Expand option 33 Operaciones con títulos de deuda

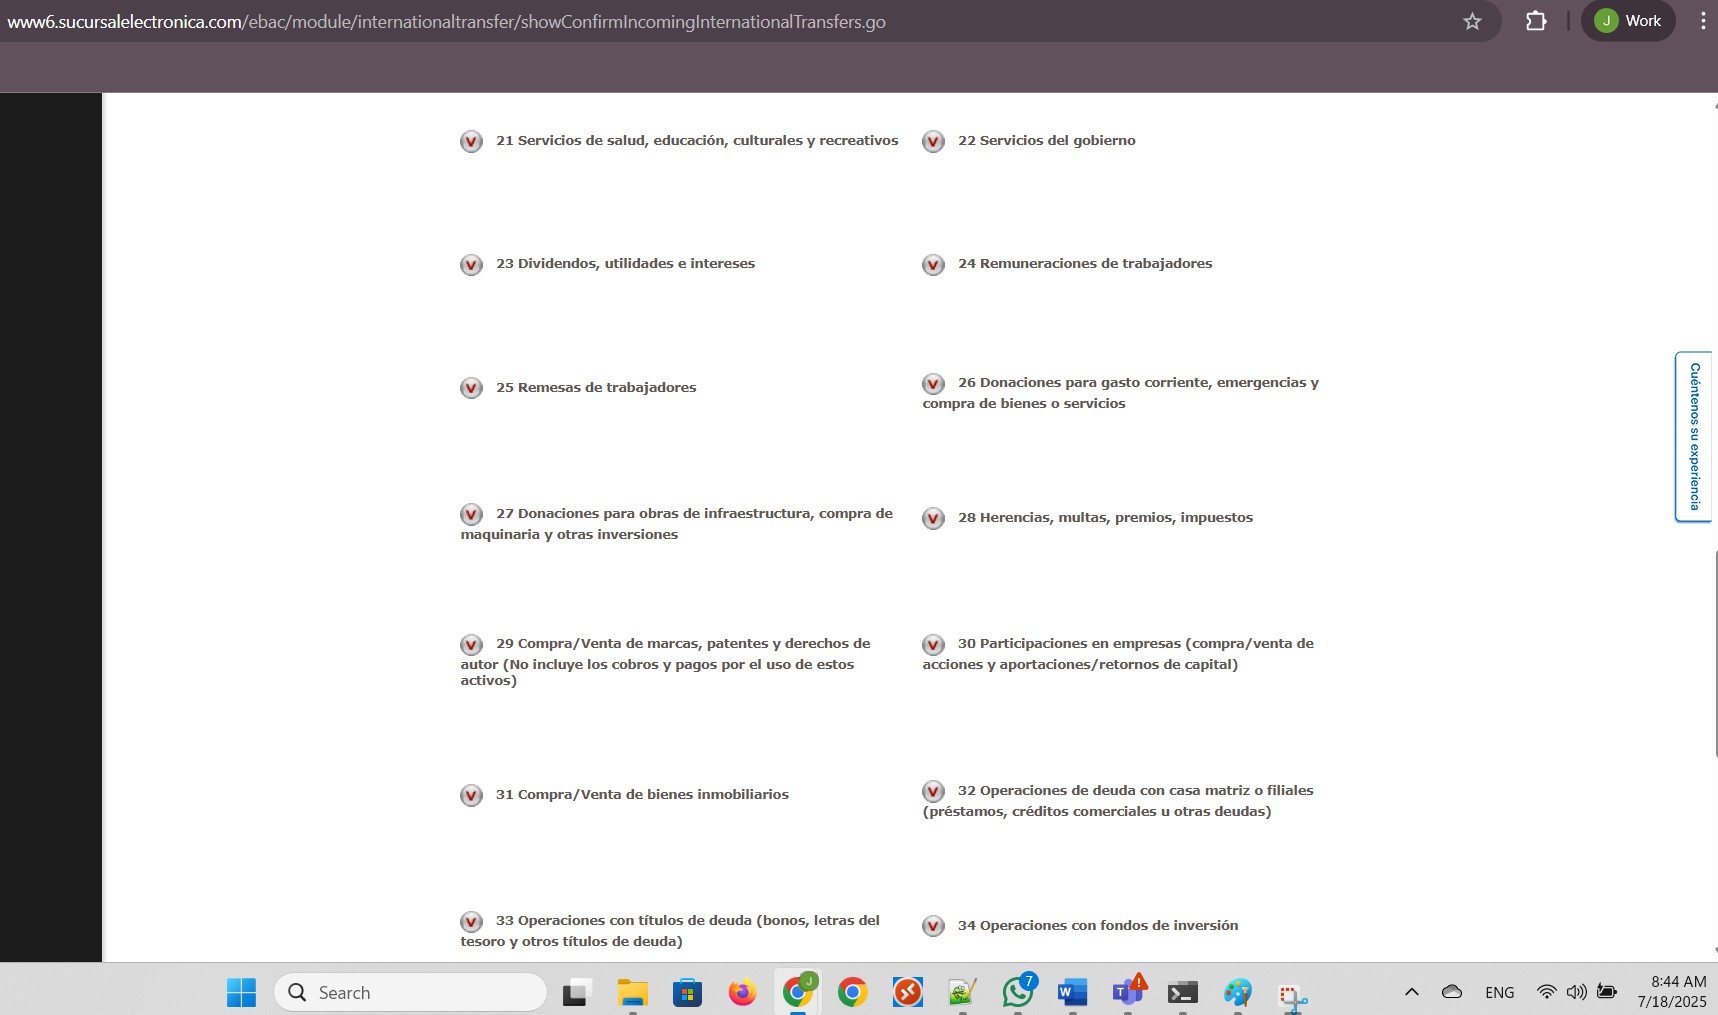pos(471,921)
